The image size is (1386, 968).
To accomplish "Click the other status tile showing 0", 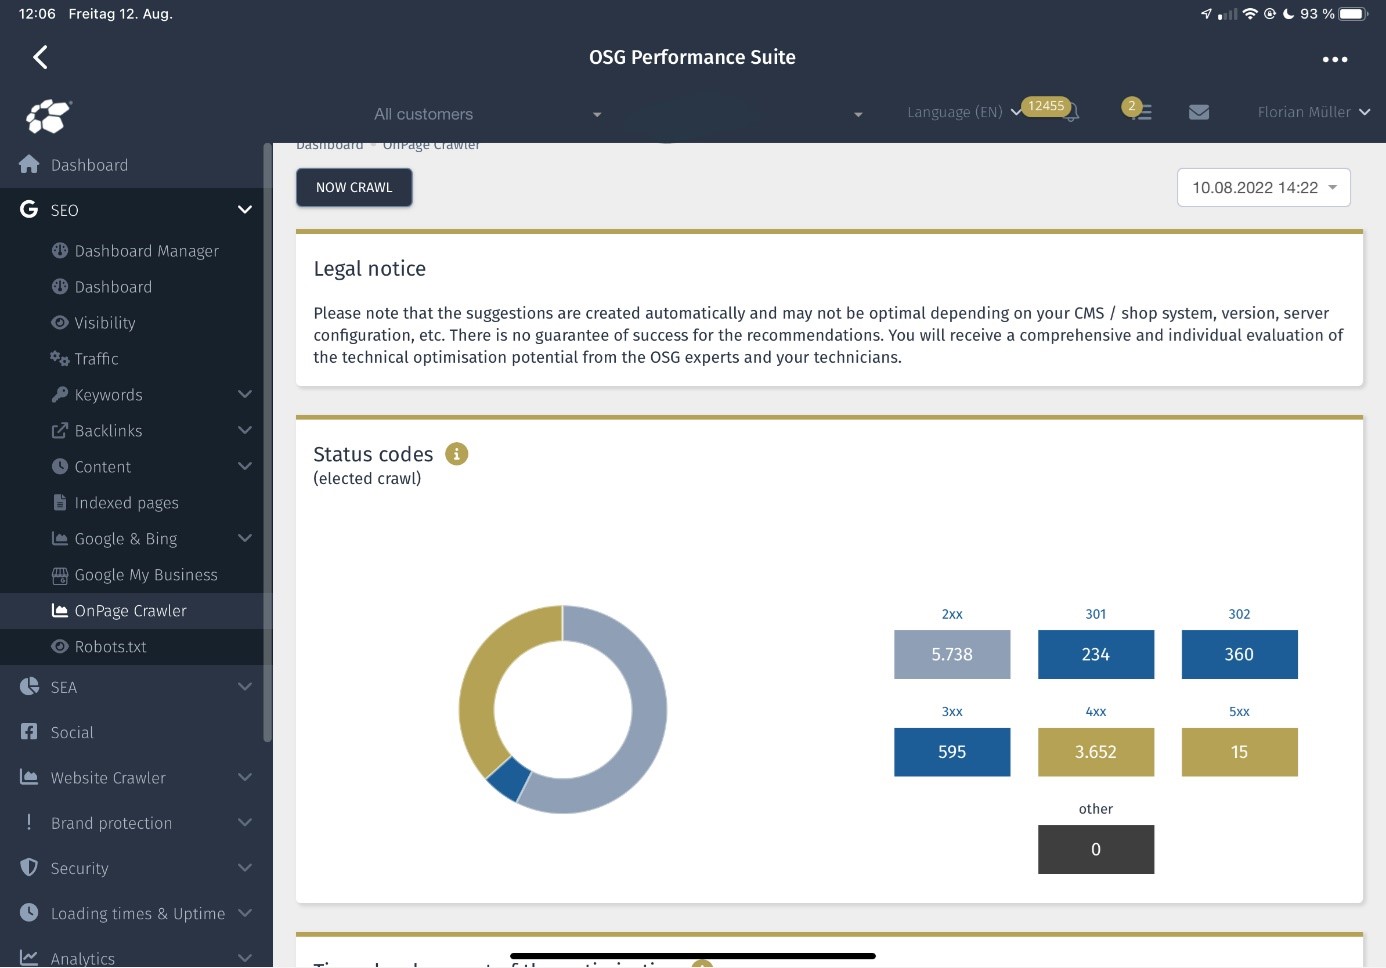I will 1096,849.
